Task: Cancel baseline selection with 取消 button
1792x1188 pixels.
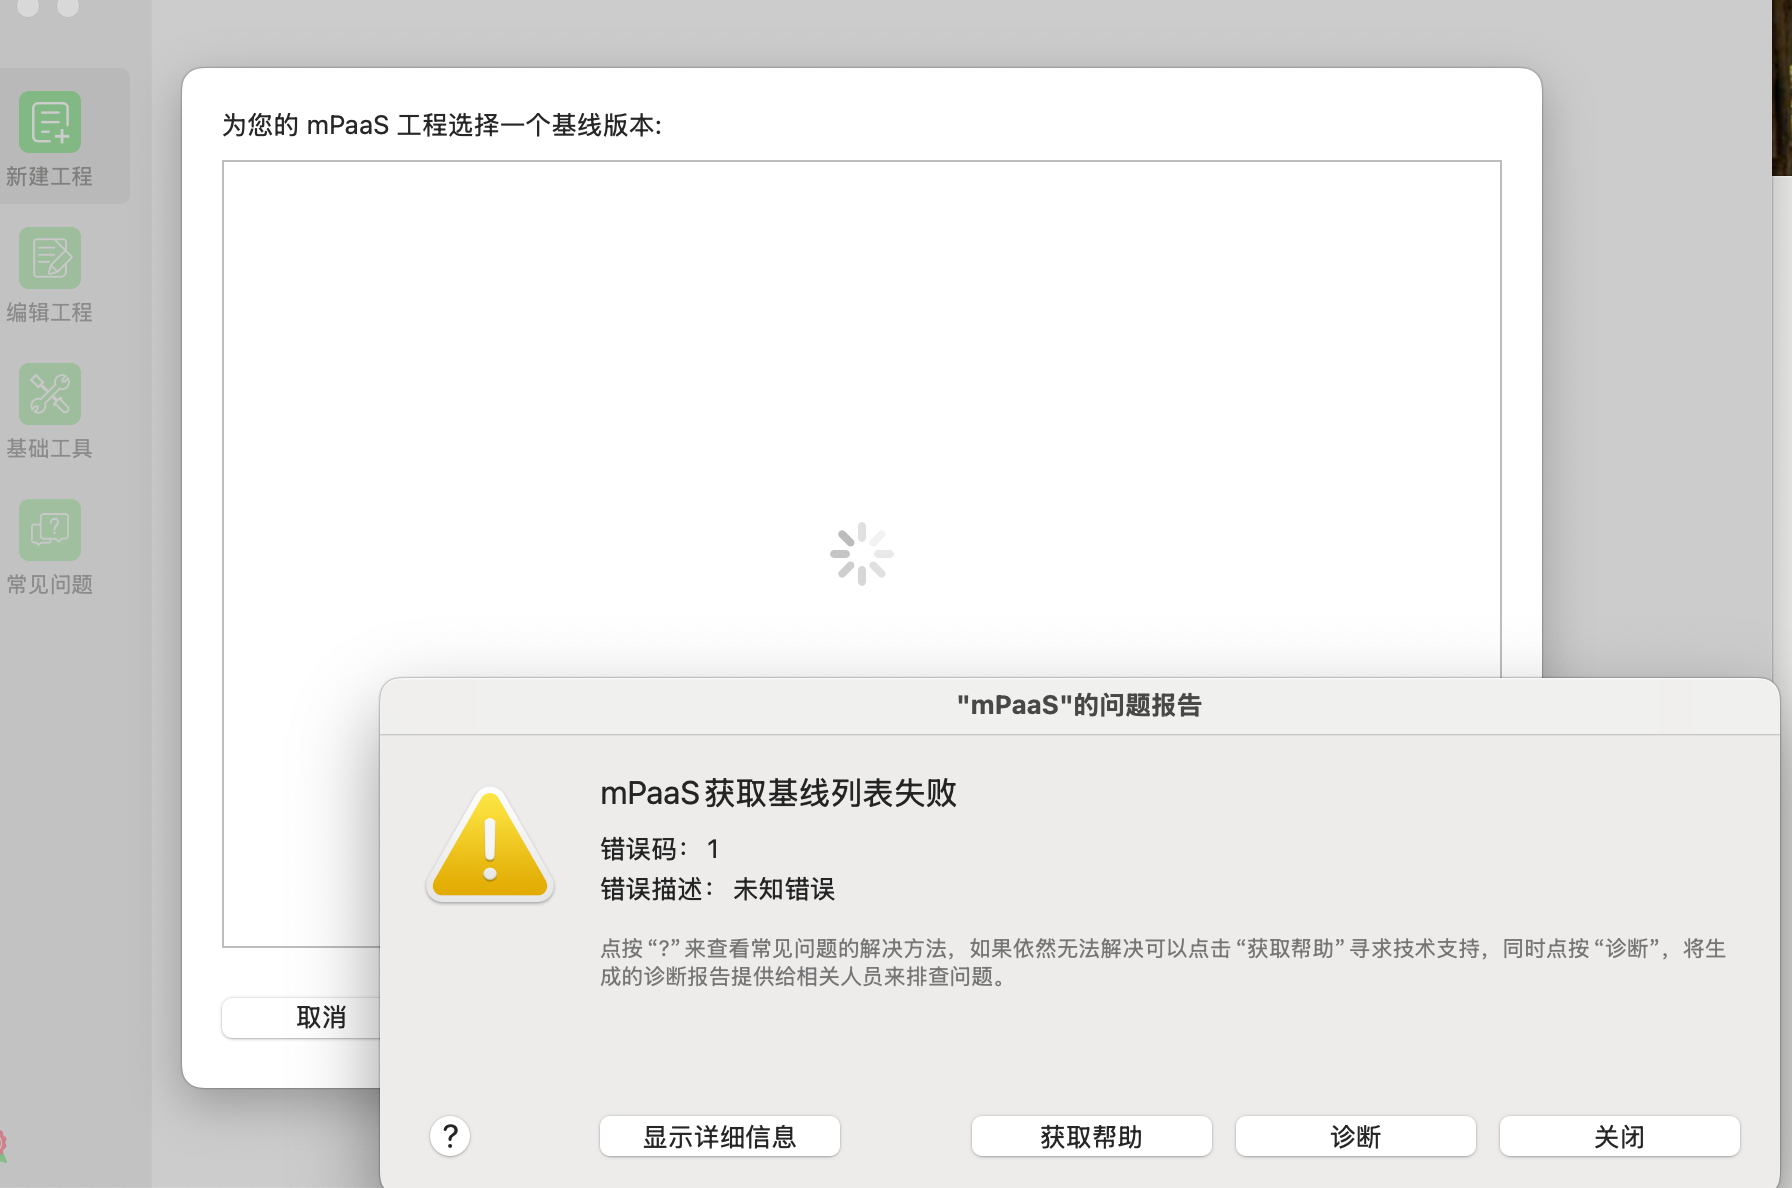Action: click(x=301, y=1017)
